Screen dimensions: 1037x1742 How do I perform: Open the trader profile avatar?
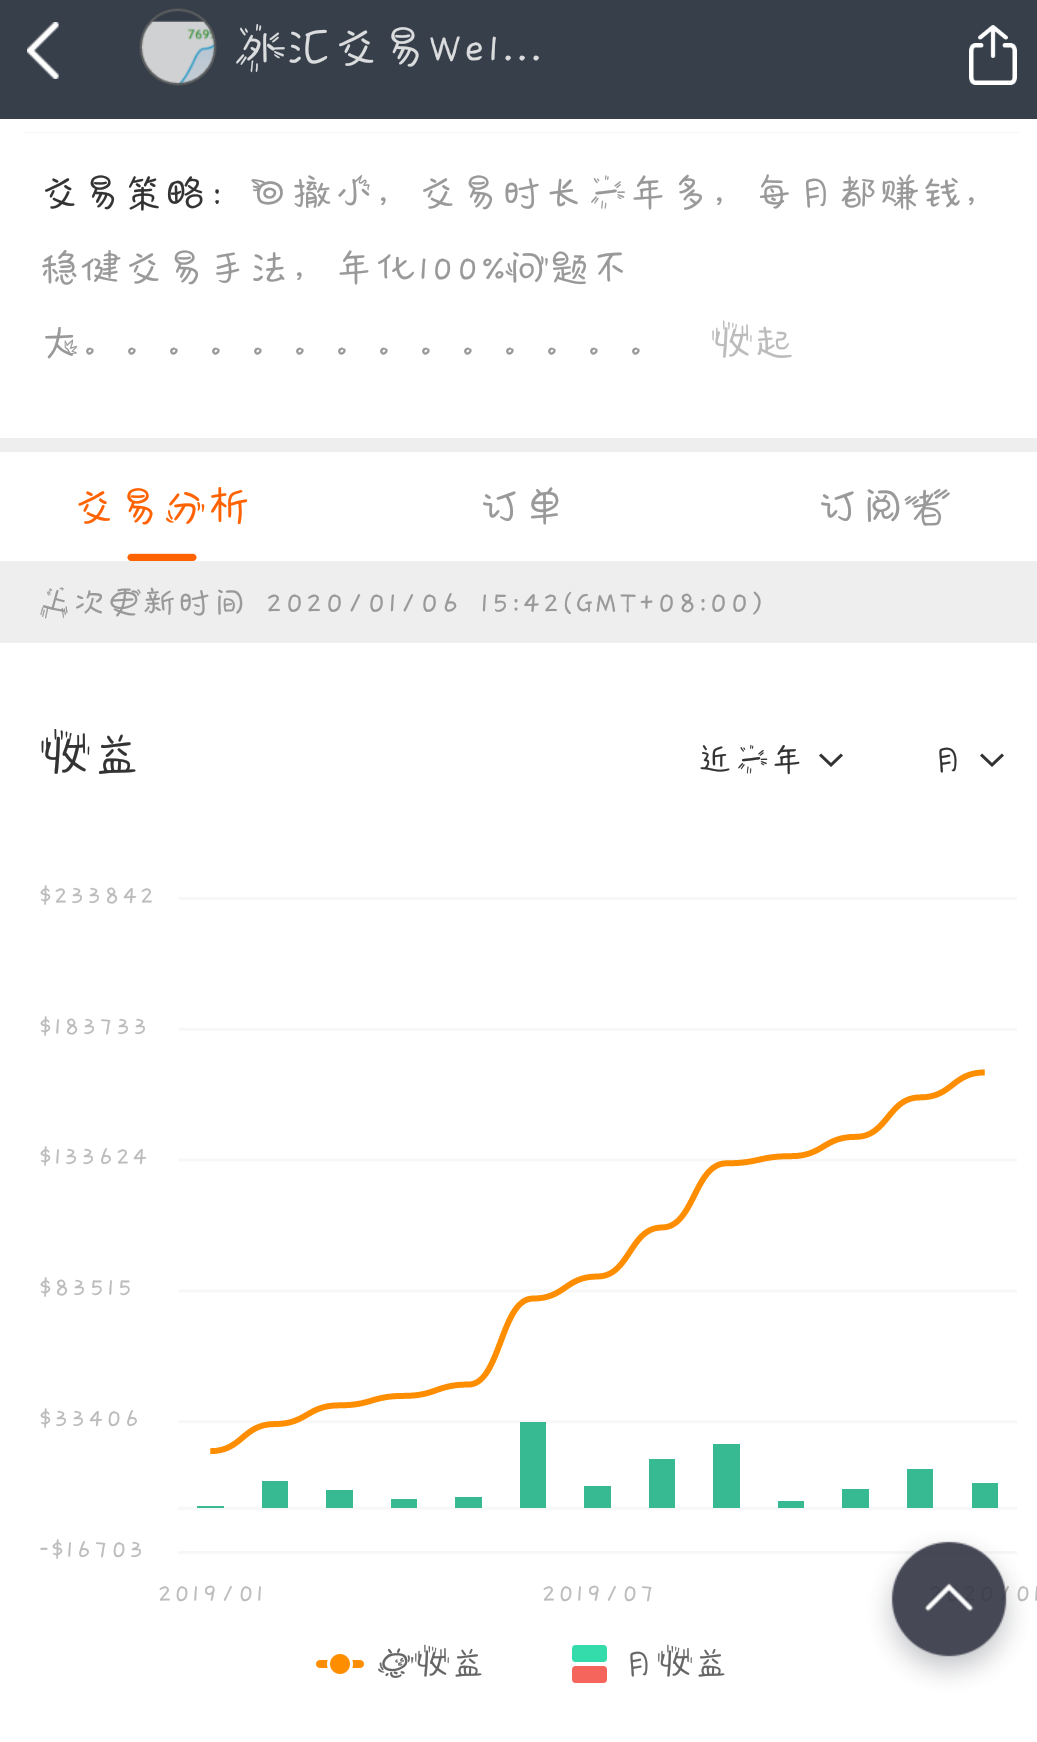coord(178,47)
